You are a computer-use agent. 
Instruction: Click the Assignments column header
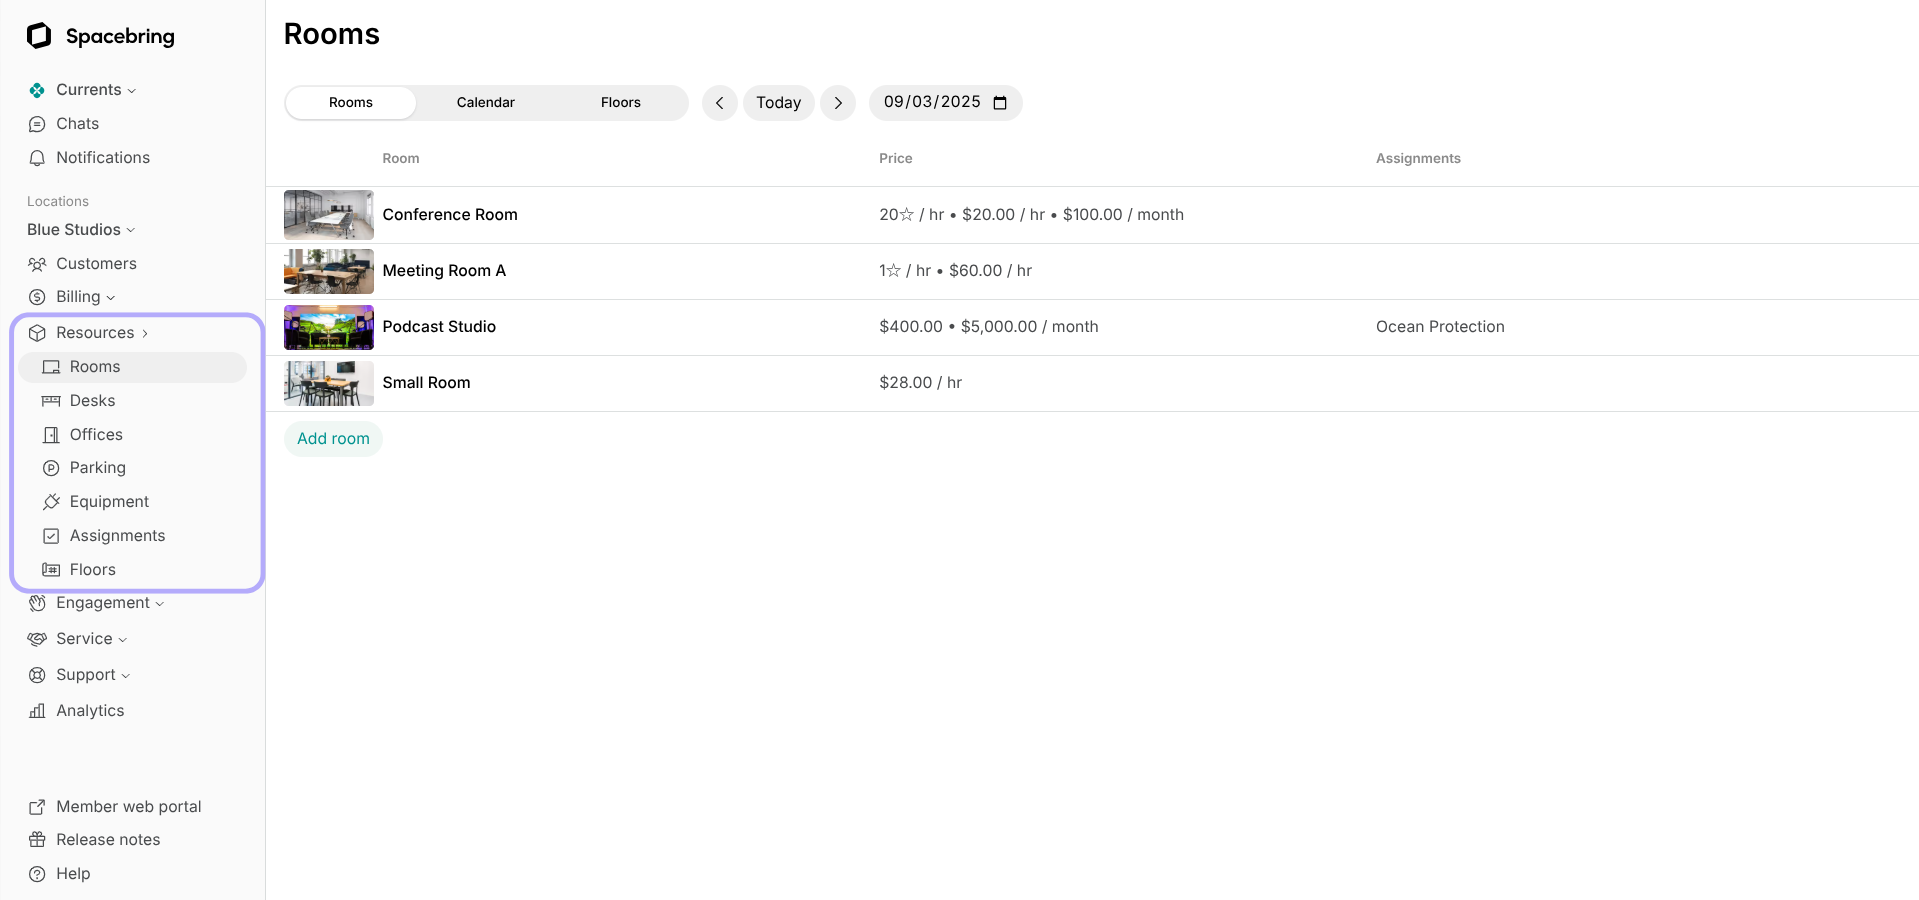tap(1418, 159)
